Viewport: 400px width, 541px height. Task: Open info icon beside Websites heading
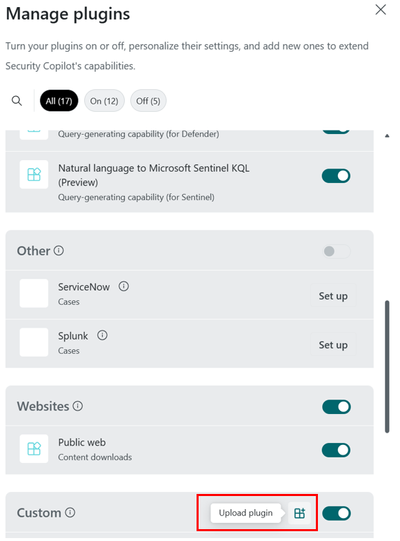click(x=78, y=406)
